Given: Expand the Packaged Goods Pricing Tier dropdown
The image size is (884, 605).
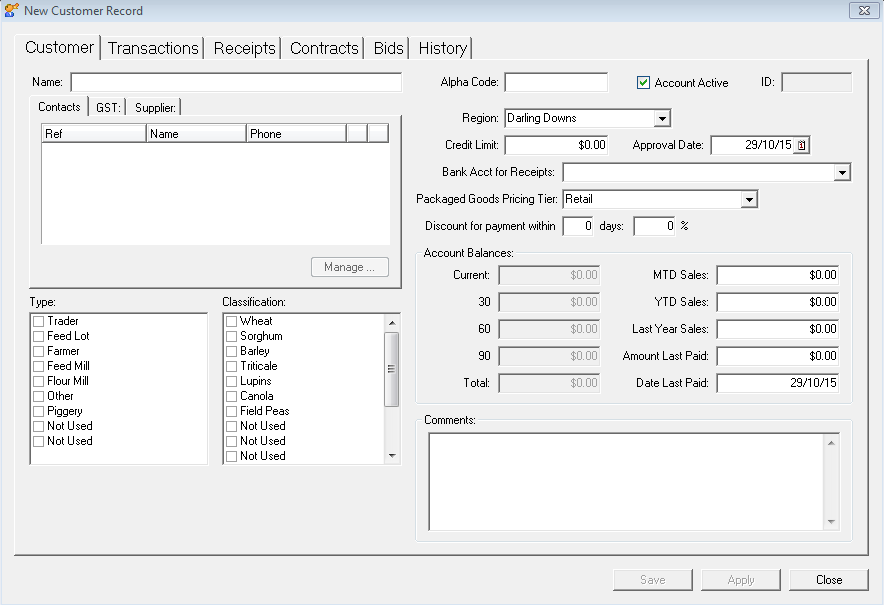Looking at the screenshot, I should pos(749,200).
